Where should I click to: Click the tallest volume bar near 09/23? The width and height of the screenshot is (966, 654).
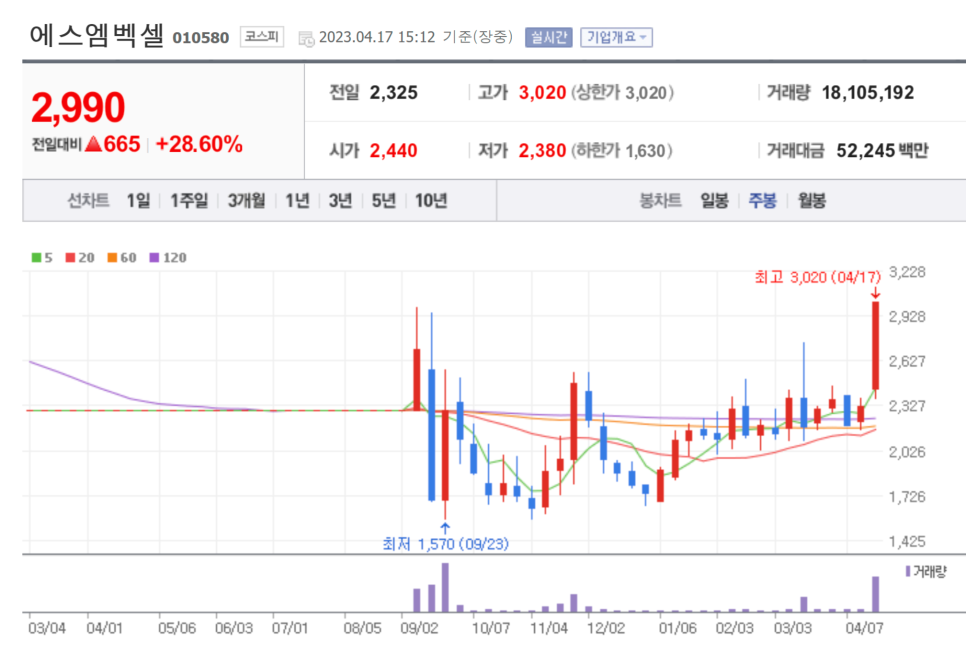[x=445, y=587]
